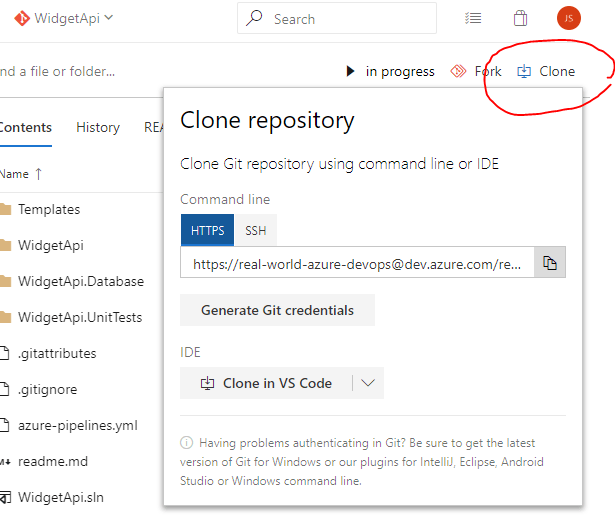This screenshot has width=615, height=517.
Task: Open the WidgetApi.UnitTests folder
Action: click(80, 317)
